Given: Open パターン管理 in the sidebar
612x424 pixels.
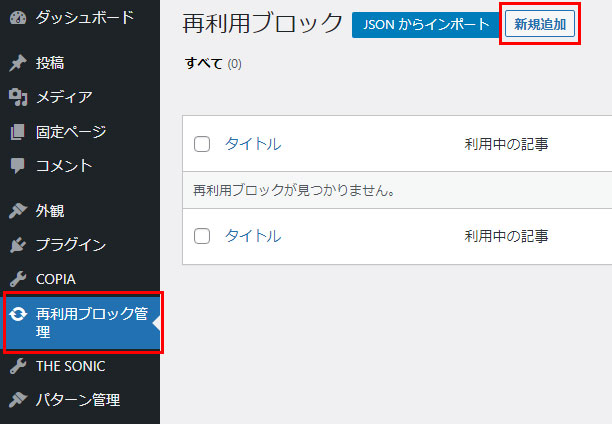Looking at the screenshot, I should click(x=80, y=400).
